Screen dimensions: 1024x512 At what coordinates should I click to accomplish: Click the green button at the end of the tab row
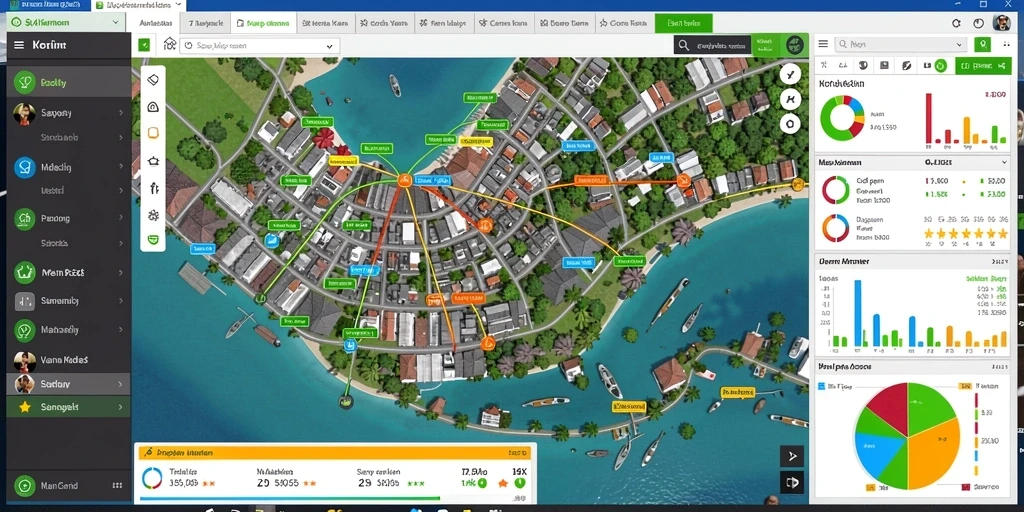(683, 24)
